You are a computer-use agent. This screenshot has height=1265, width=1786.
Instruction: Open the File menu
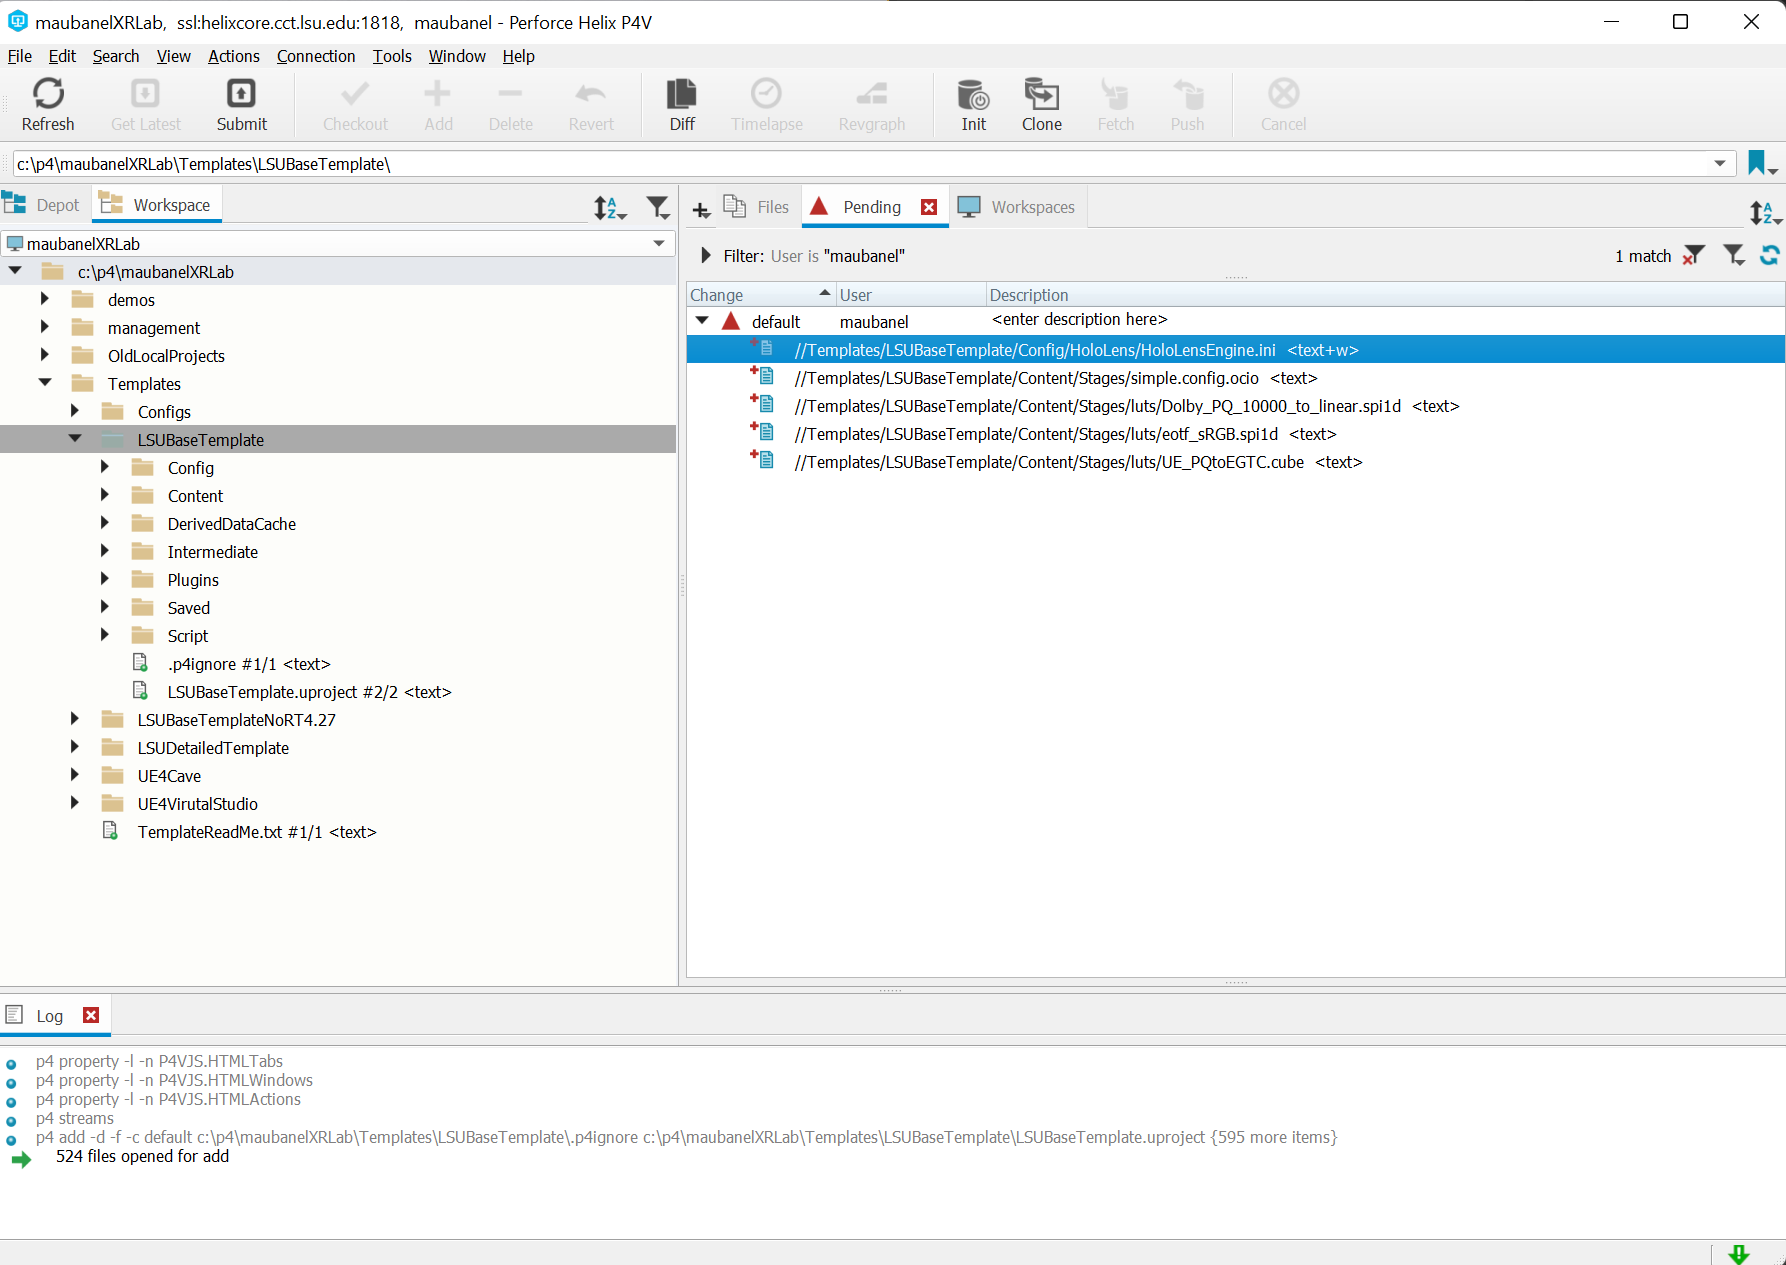[x=20, y=56]
